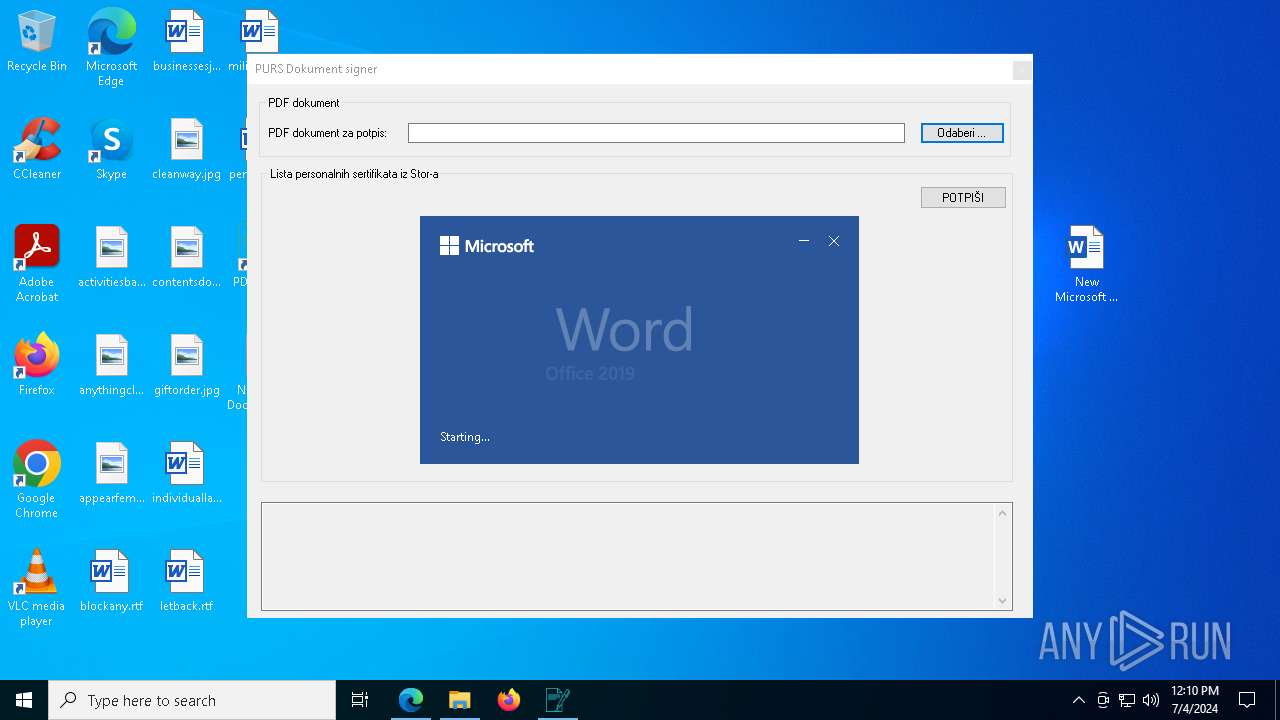Viewport: 1280px width, 720px height.
Task: Close the PURS Dokument signer window
Action: tap(1022, 70)
